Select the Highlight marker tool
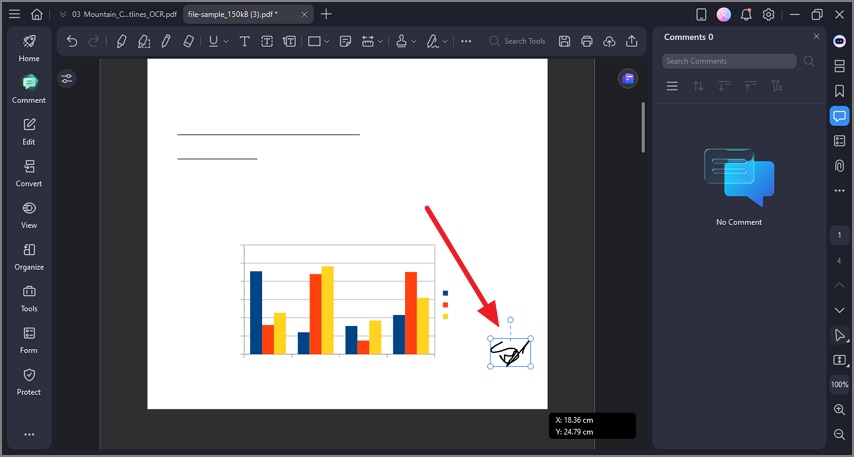 tap(121, 41)
